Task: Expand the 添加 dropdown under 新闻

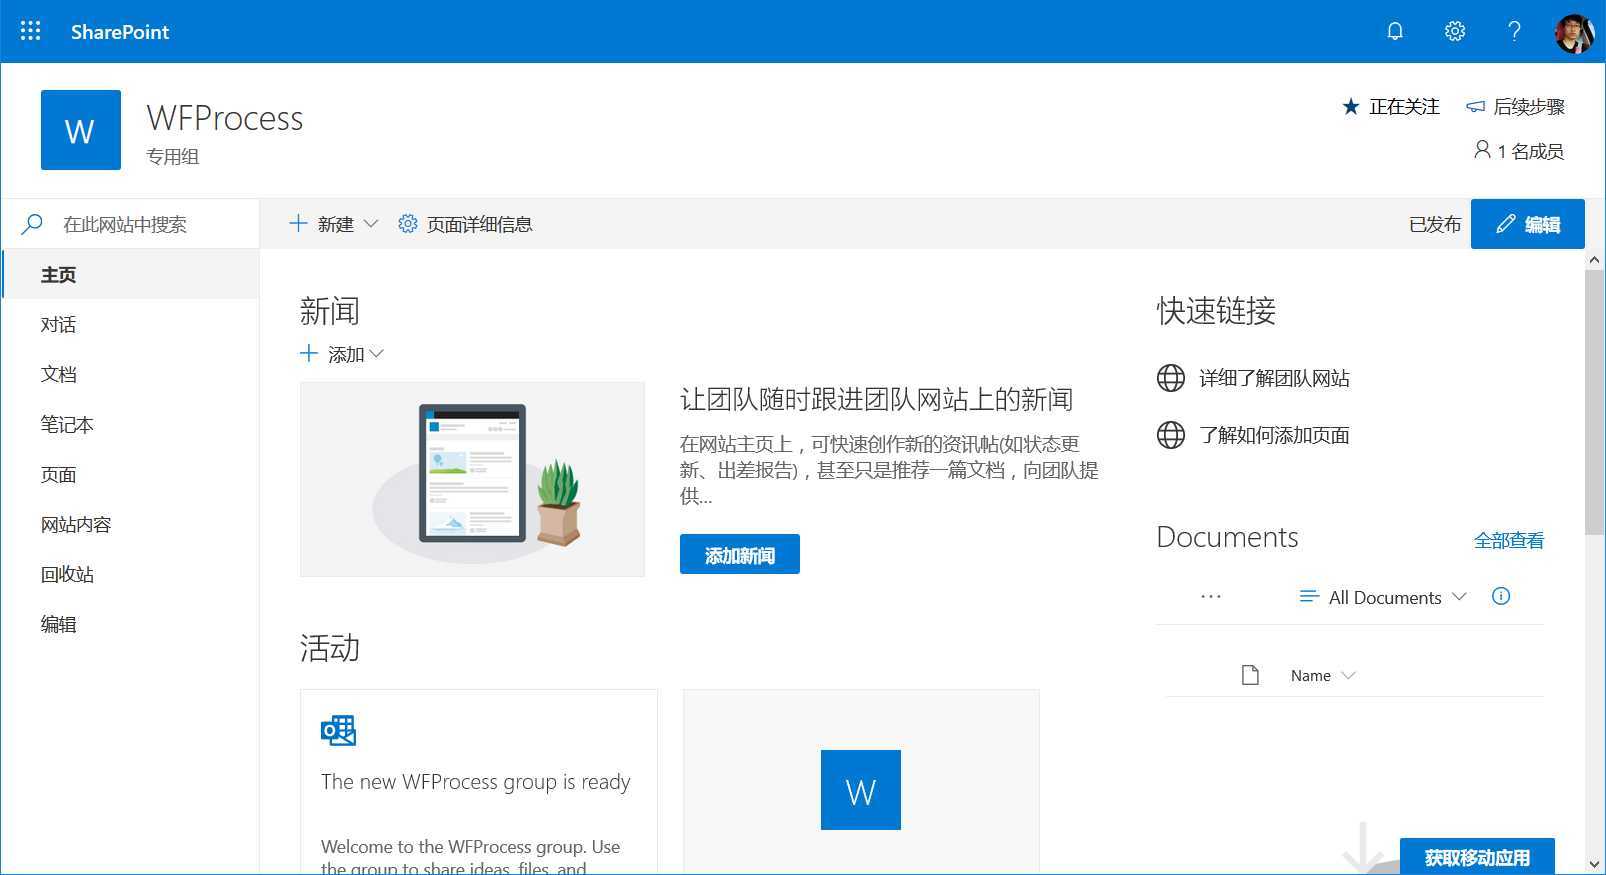Action: (342, 354)
